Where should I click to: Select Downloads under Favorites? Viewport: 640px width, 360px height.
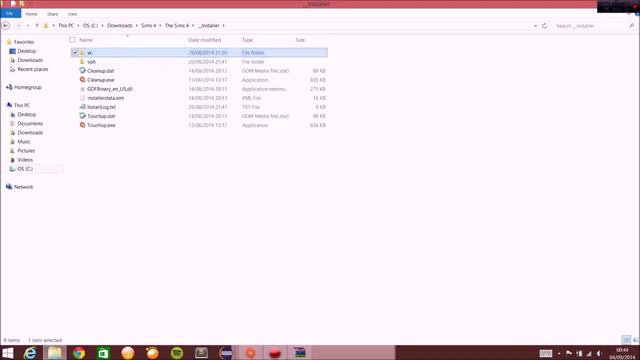pyautogui.click(x=30, y=60)
